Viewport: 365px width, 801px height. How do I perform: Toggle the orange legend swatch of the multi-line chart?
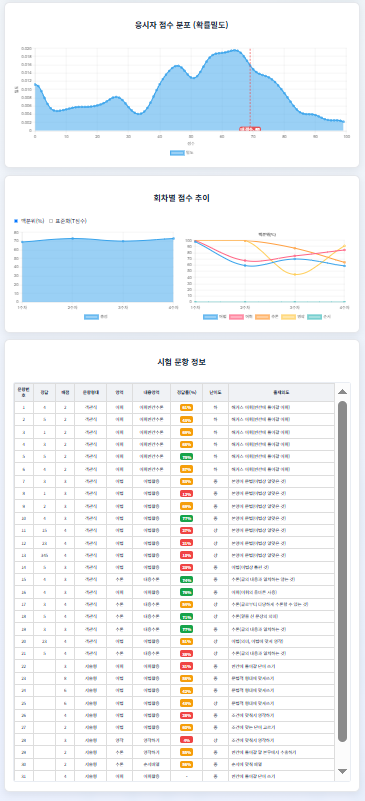tap(263, 317)
